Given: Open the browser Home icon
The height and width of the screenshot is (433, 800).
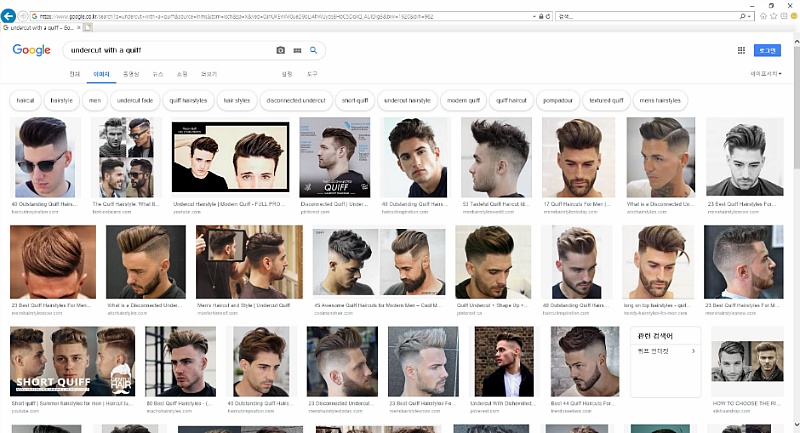Looking at the screenshot, I should tap(763, 16).
